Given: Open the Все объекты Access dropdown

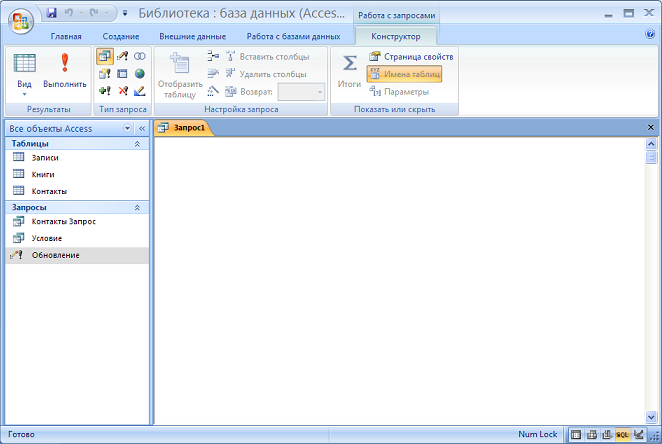Looking at the screenshot, I should (127, 128).
